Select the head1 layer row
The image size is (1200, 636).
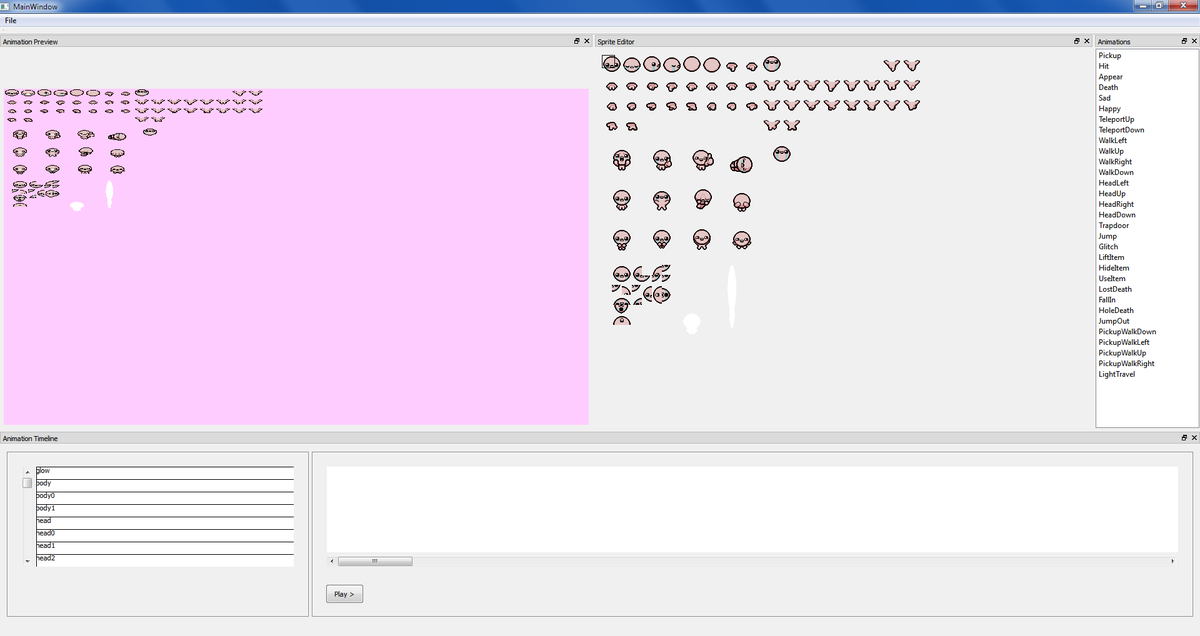(x=165, y=548)
